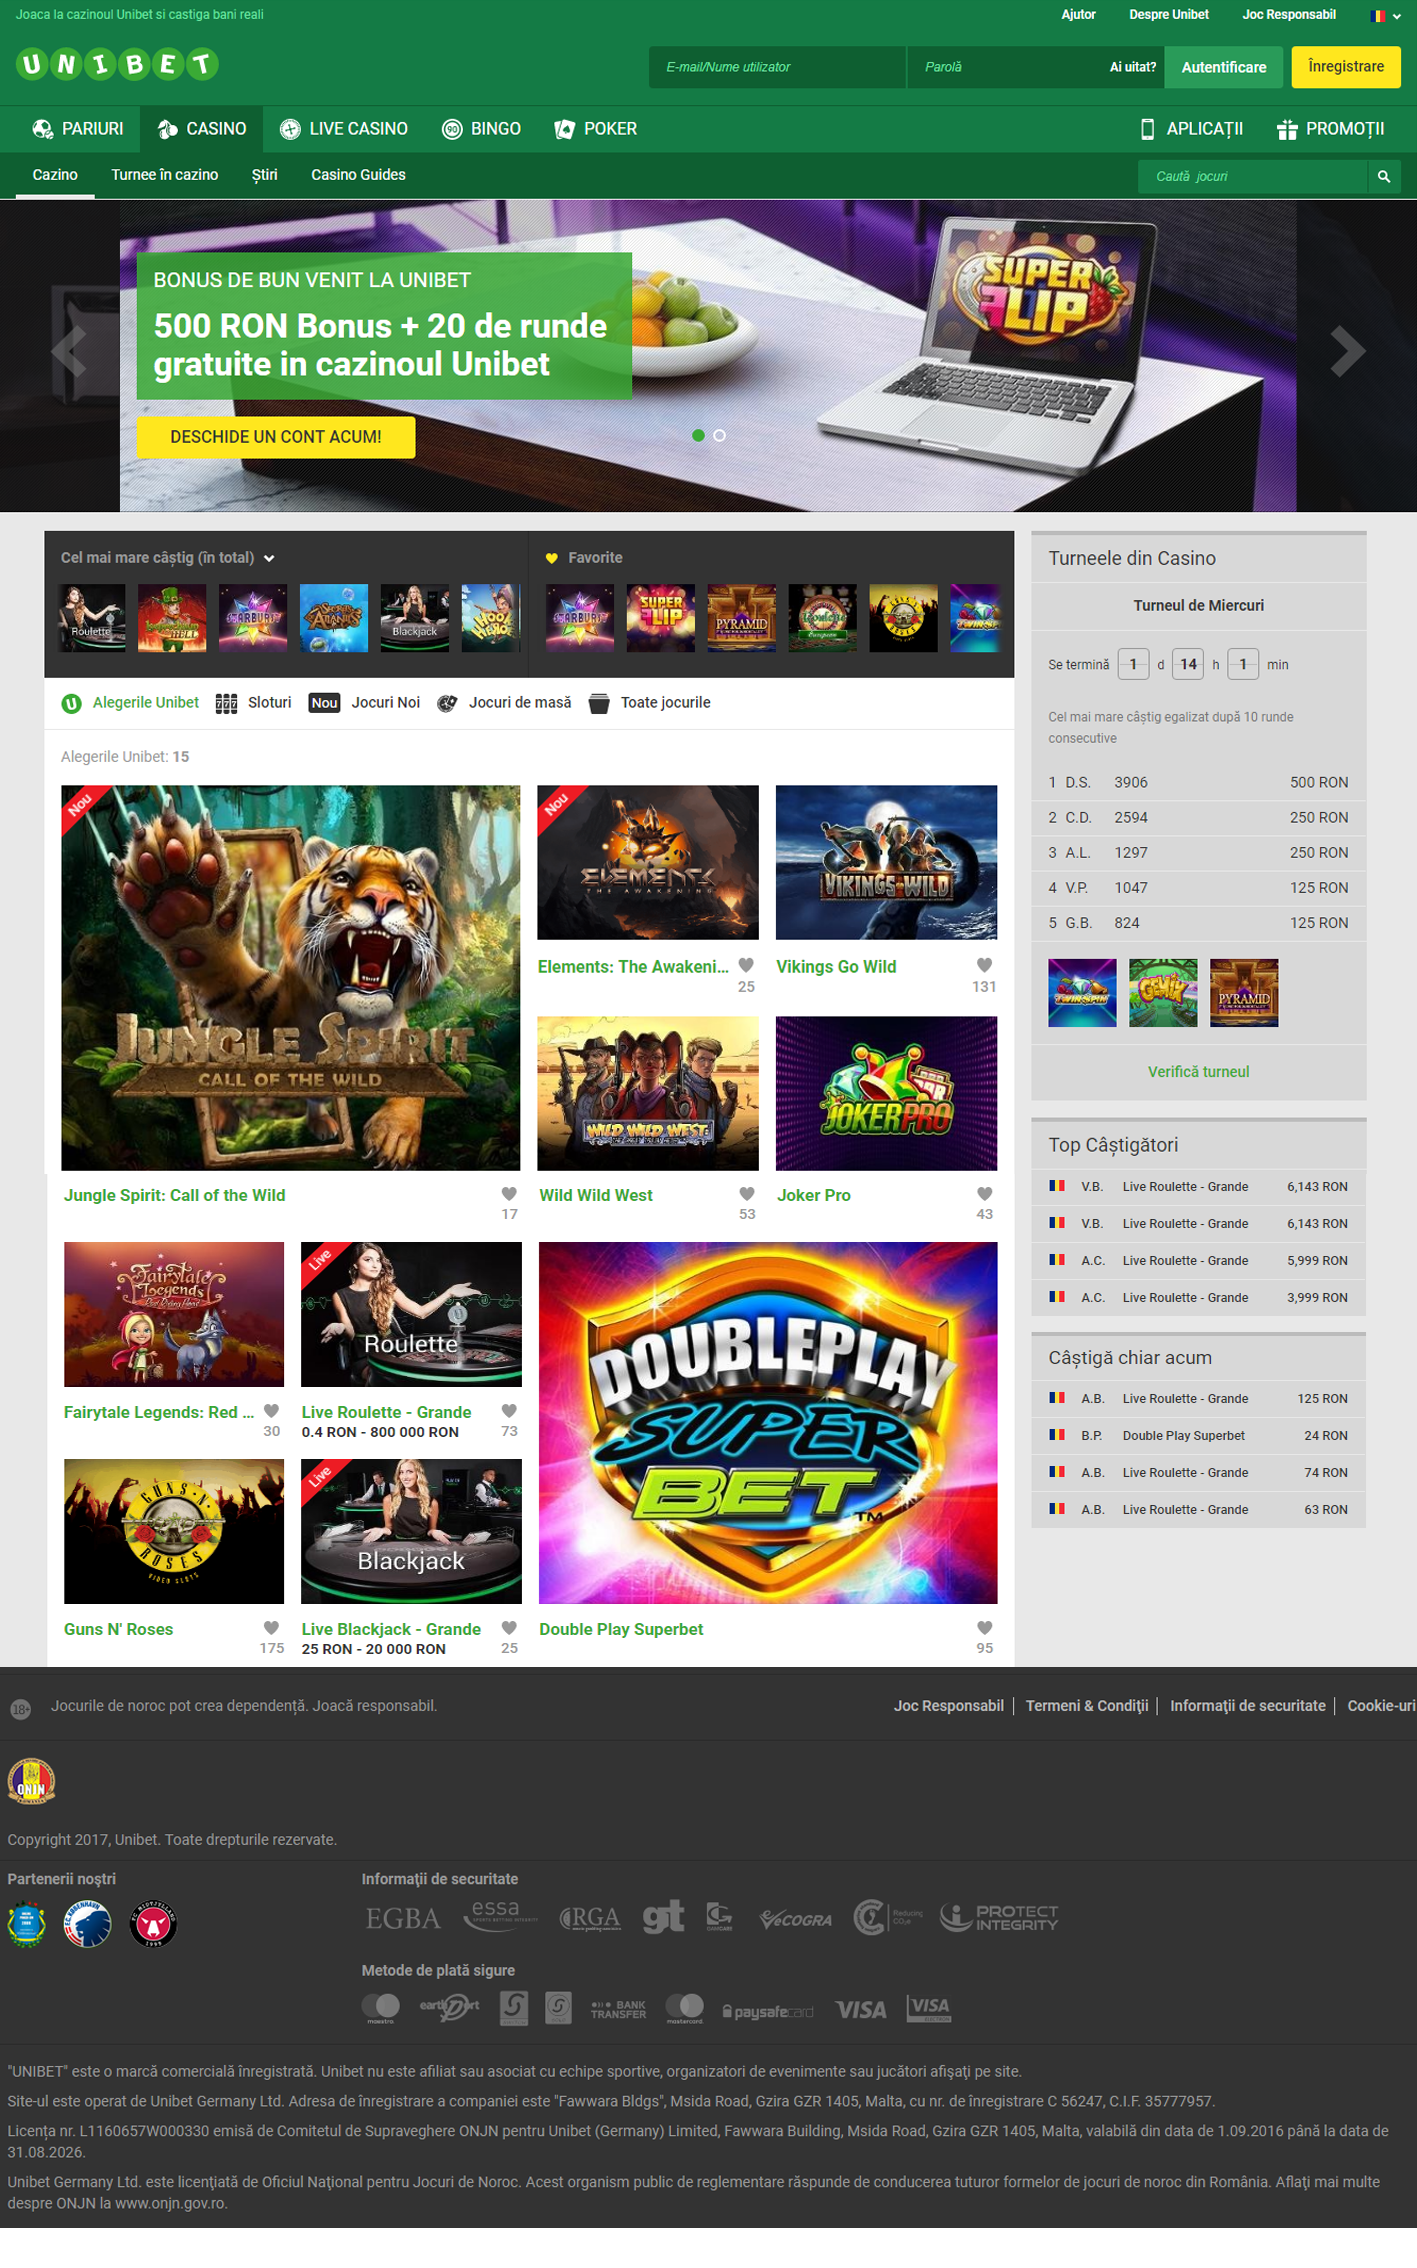The width and height of the screenshot is (1417, 2268).
Task: Select the second banner carousel dot
Action: [719, 435]
